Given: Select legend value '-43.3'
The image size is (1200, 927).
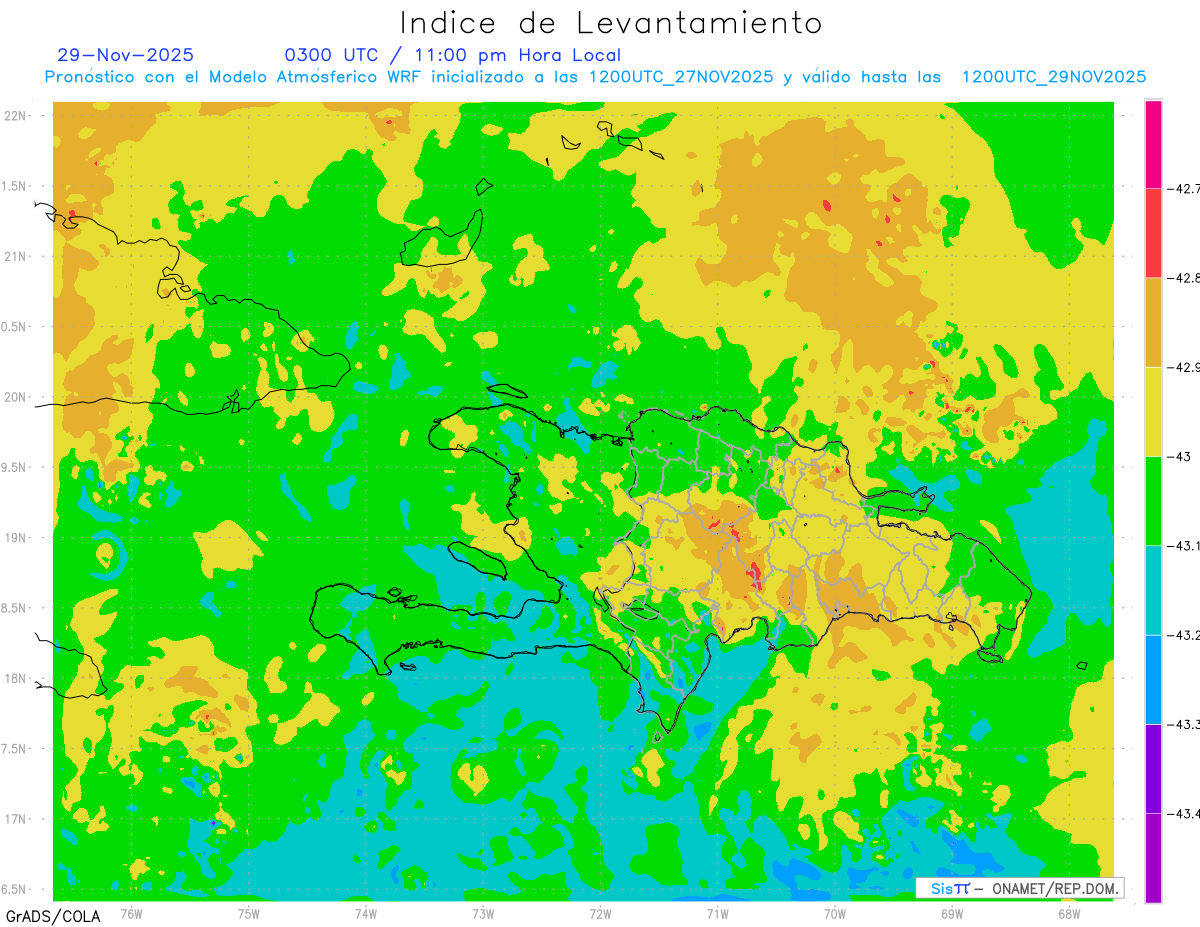Looking at the screenshot, I should click(x=1183, y=724).
